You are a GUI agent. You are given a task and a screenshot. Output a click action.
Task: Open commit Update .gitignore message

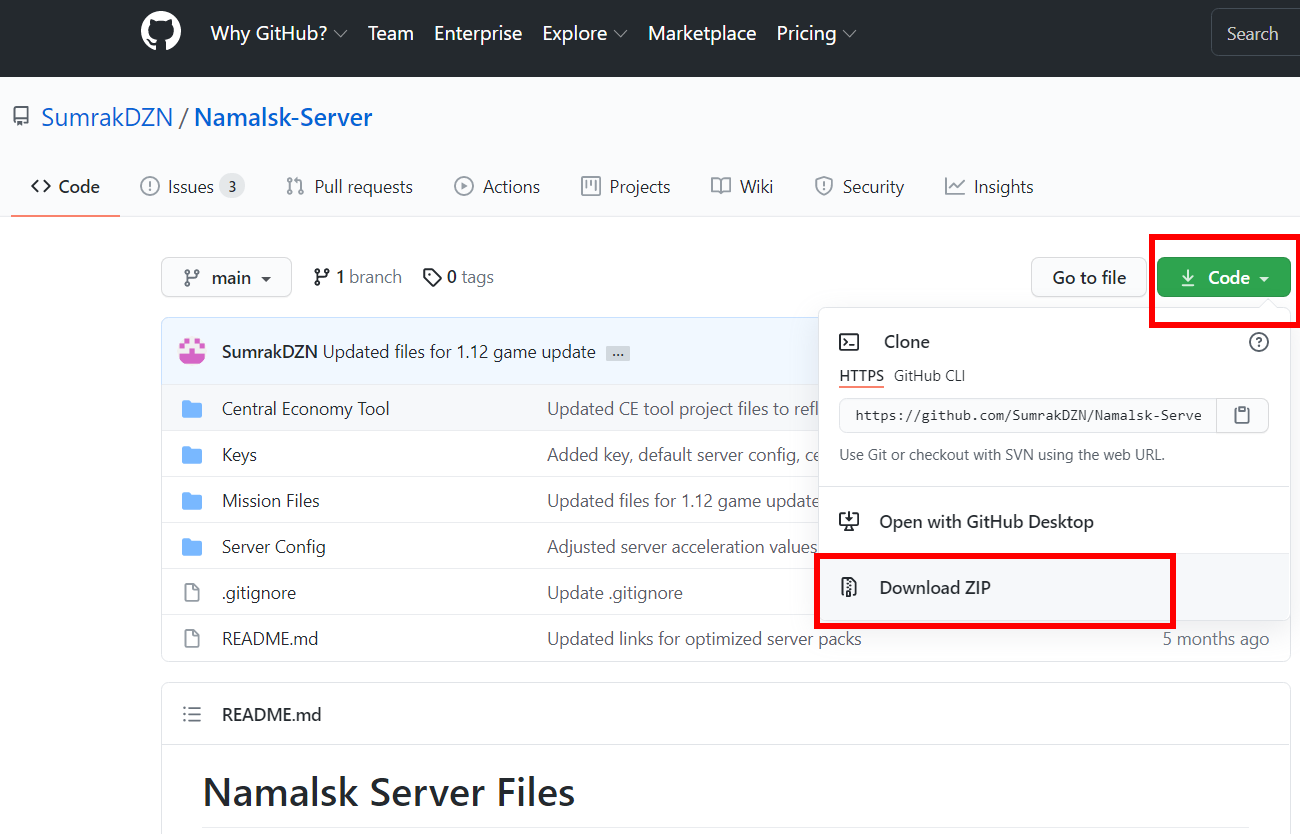(x=615, y=592)
